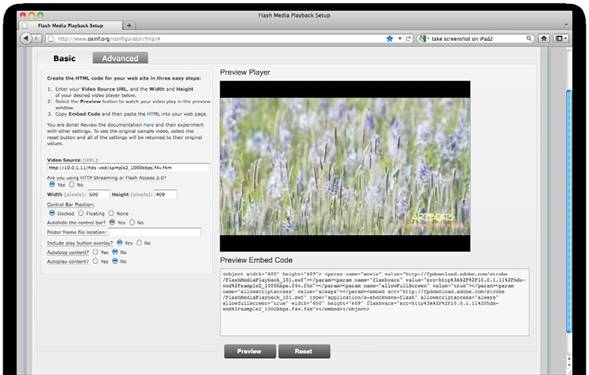Click the blue vertical page scrollbar thumb

pyautogui.click(x=569, y=210)
